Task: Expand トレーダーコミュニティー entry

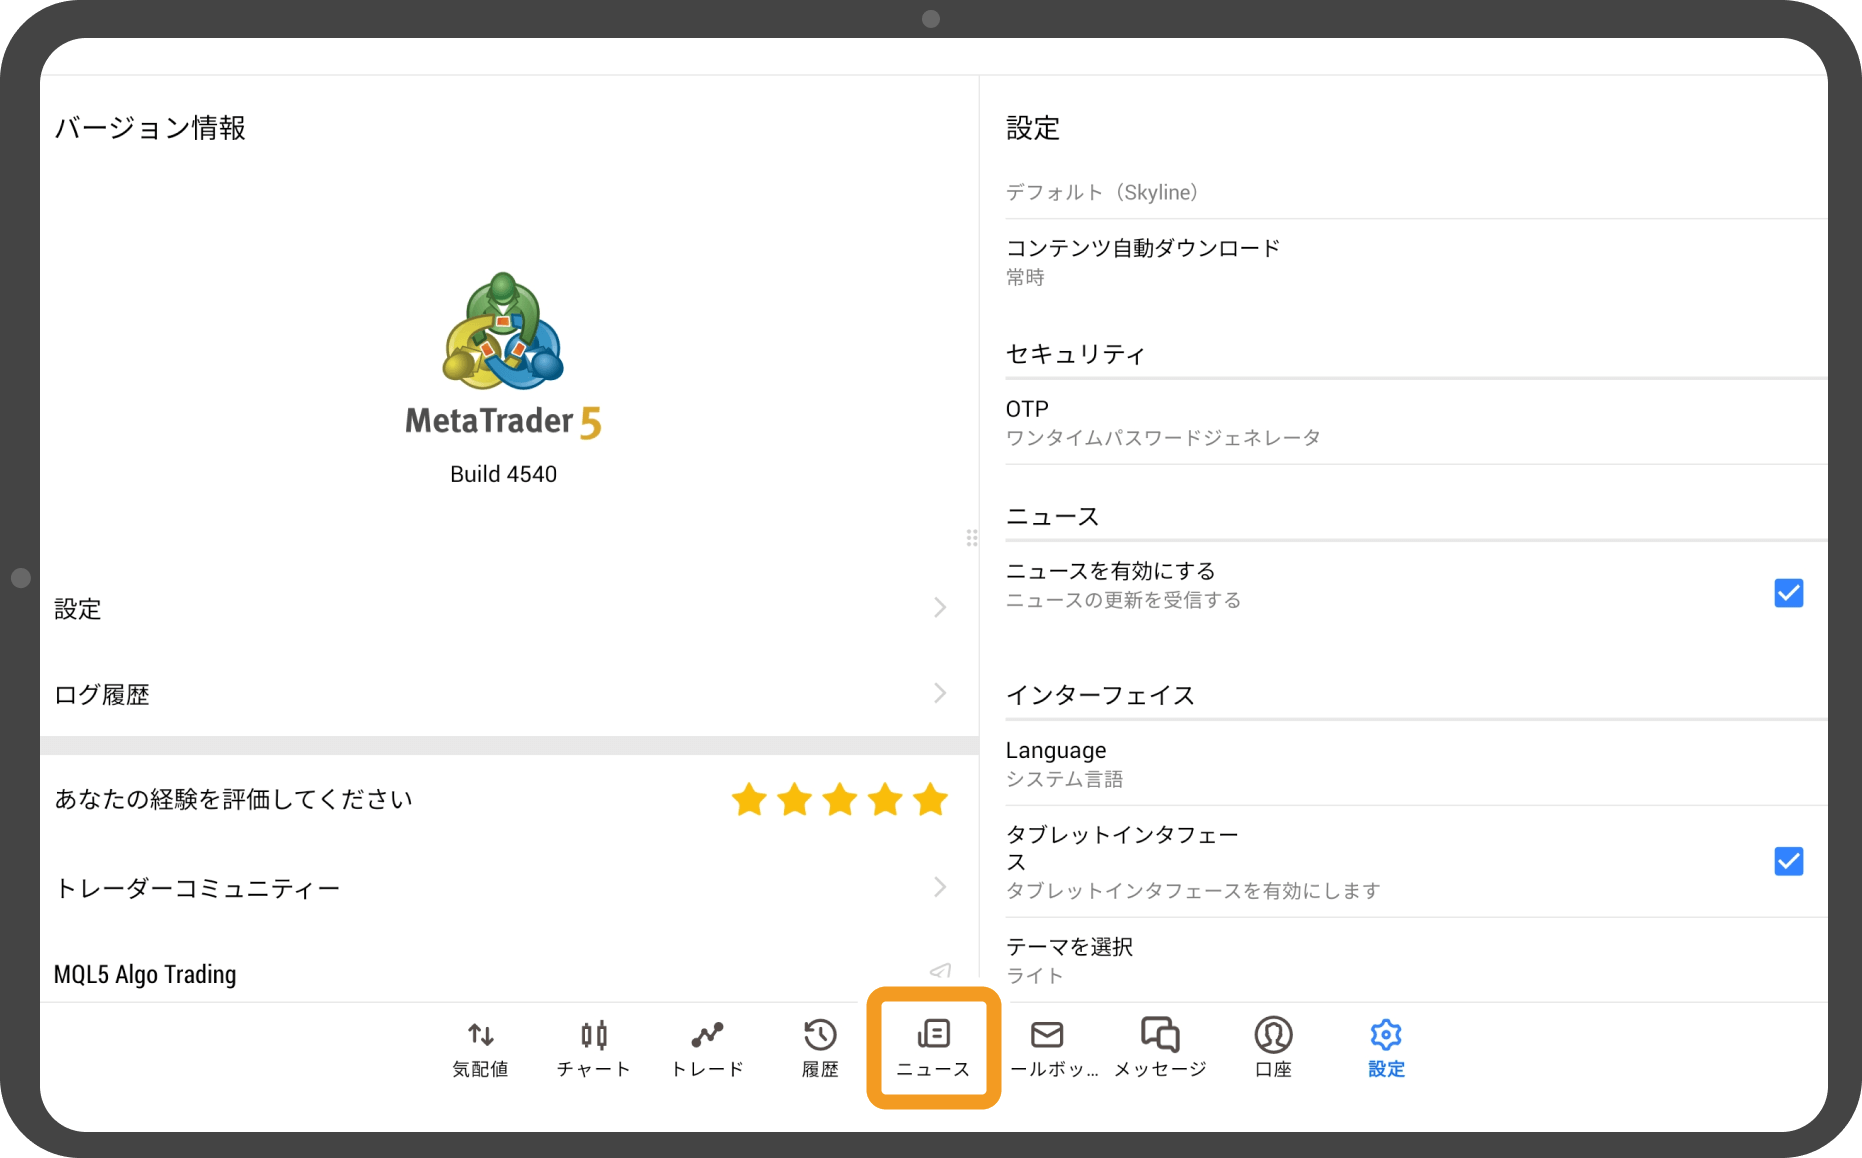Action: 938,886
